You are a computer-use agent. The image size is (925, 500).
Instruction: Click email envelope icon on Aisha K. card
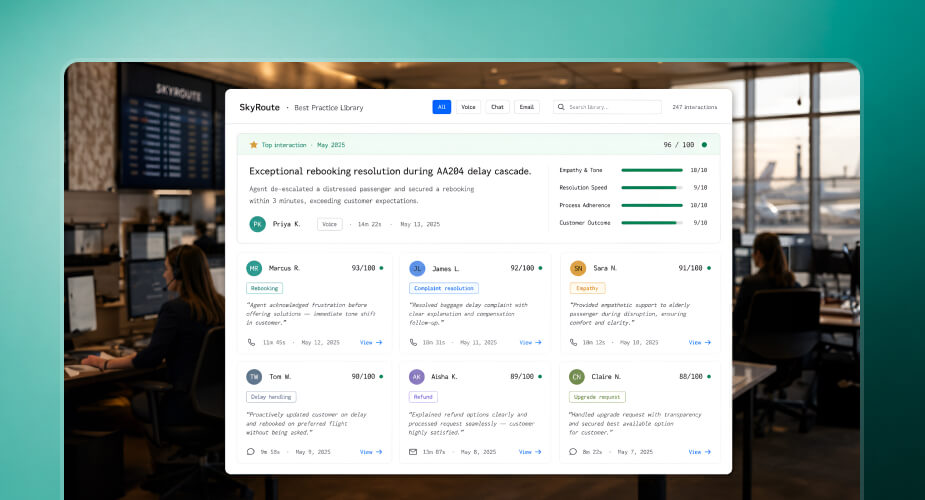413,452
